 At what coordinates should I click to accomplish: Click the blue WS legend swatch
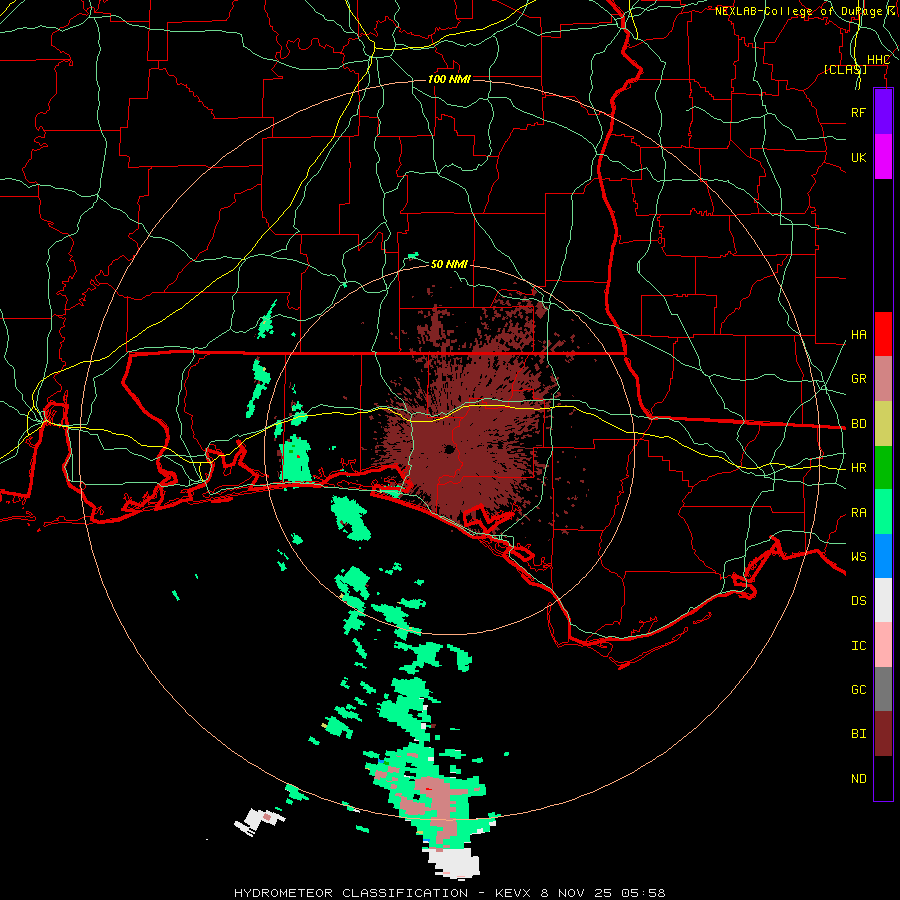[883, 556]
